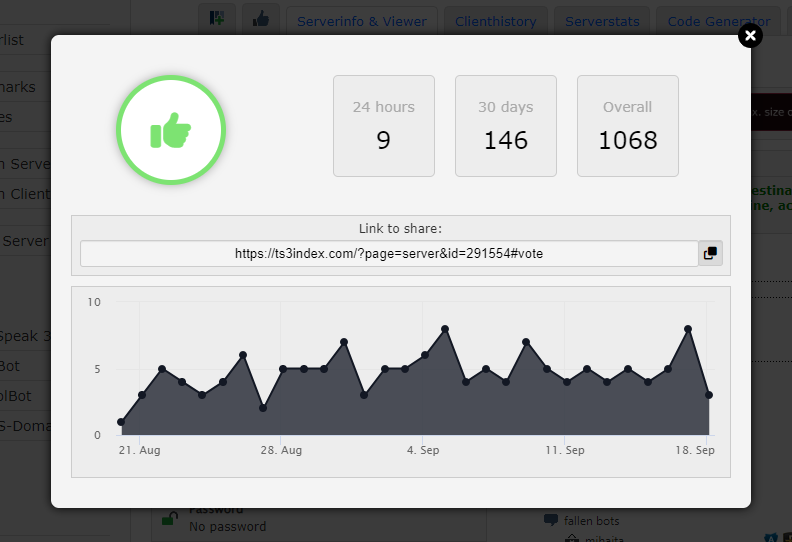Click the fallen bots channel chat icon
Viewport: 792px width, 542px height.
[550, 520]
